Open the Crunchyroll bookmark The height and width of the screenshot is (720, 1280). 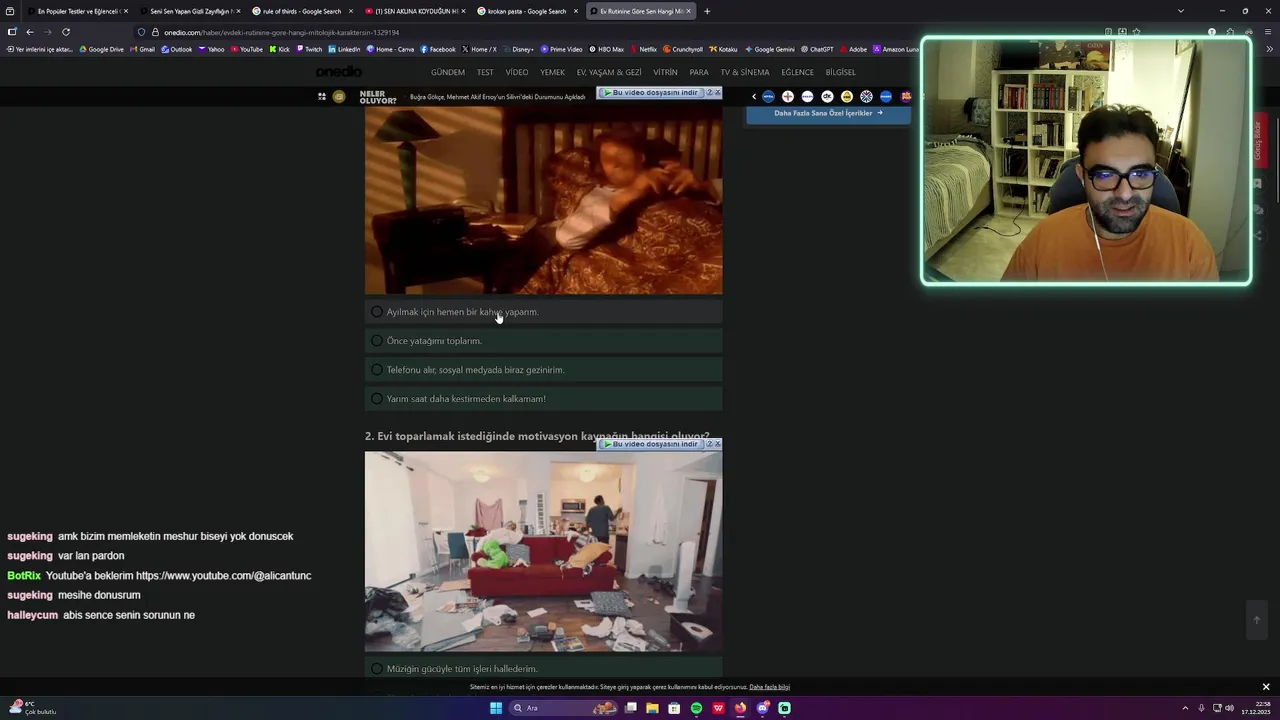point(683,49)
